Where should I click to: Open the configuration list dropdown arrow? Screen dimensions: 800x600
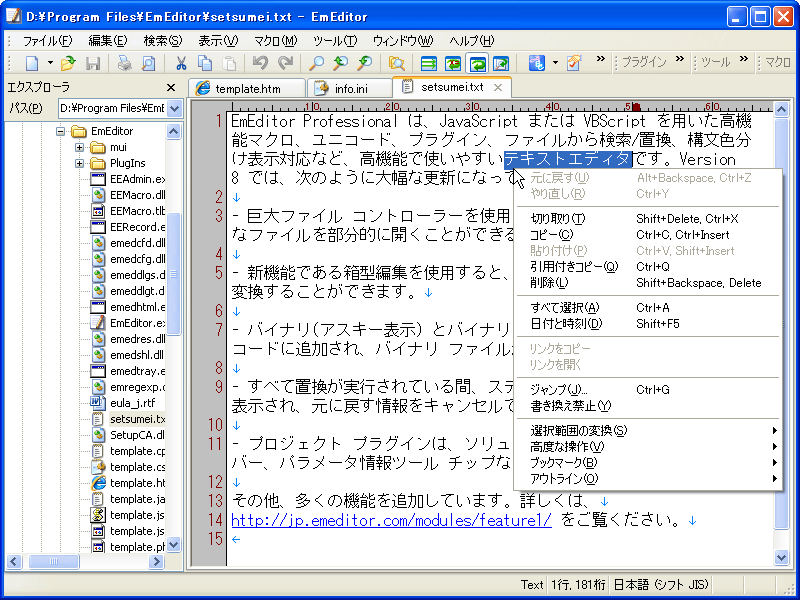coord(555,63)
